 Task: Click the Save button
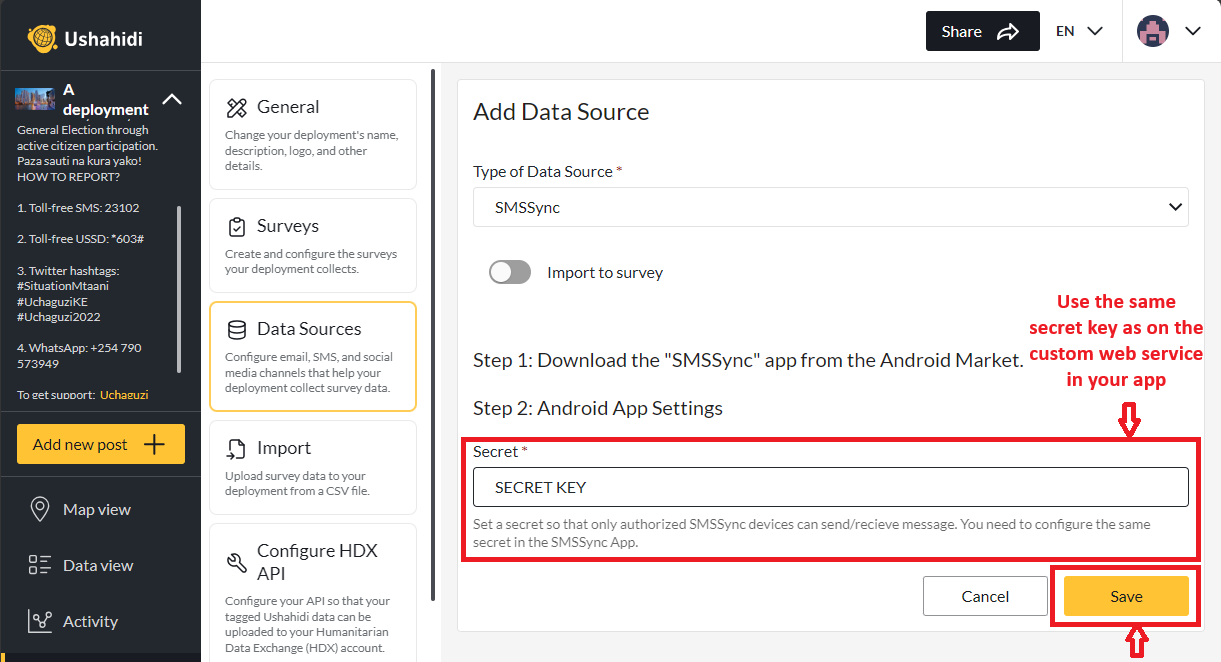click(x=1125, y=595)
